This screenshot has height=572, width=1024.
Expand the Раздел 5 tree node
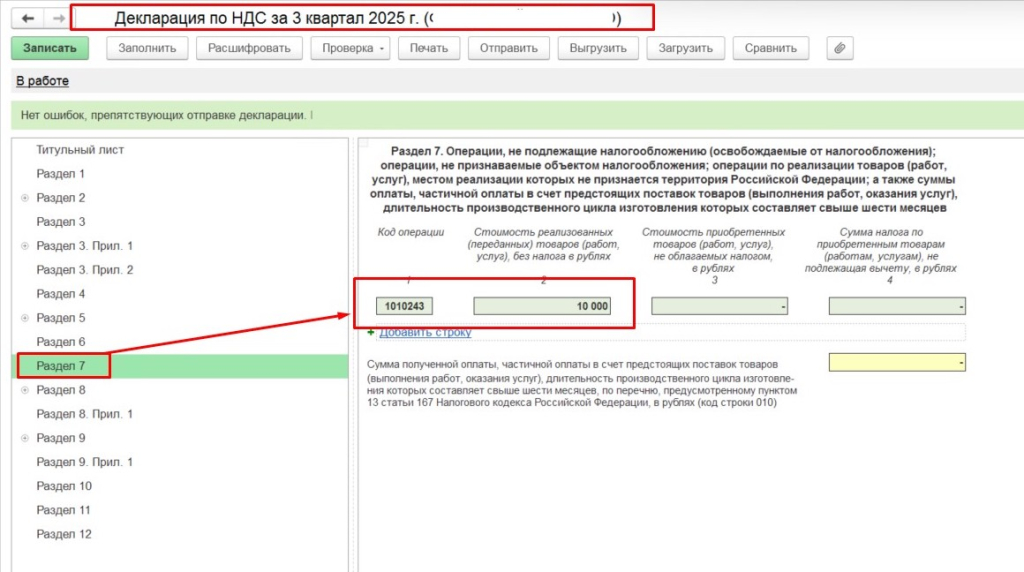pyautogui.click(x=25, y=318)
